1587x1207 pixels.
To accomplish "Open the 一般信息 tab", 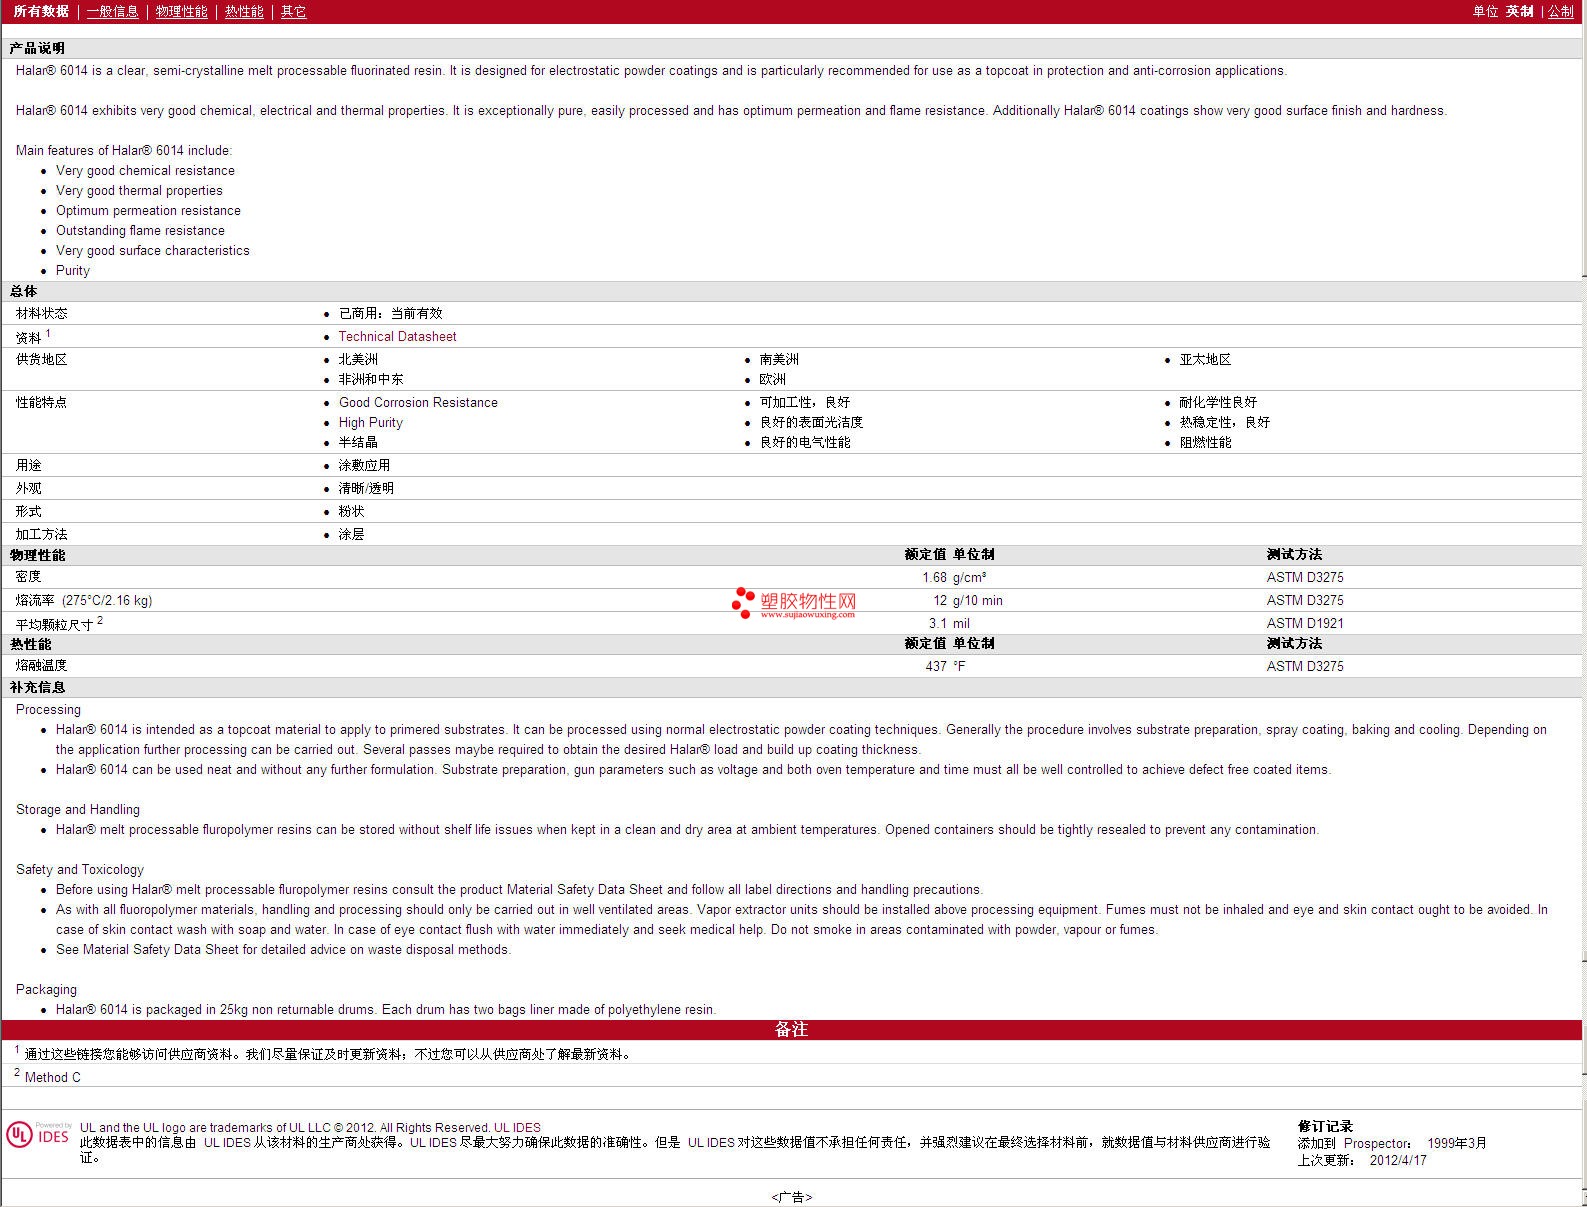I will [x=112, y=11].
